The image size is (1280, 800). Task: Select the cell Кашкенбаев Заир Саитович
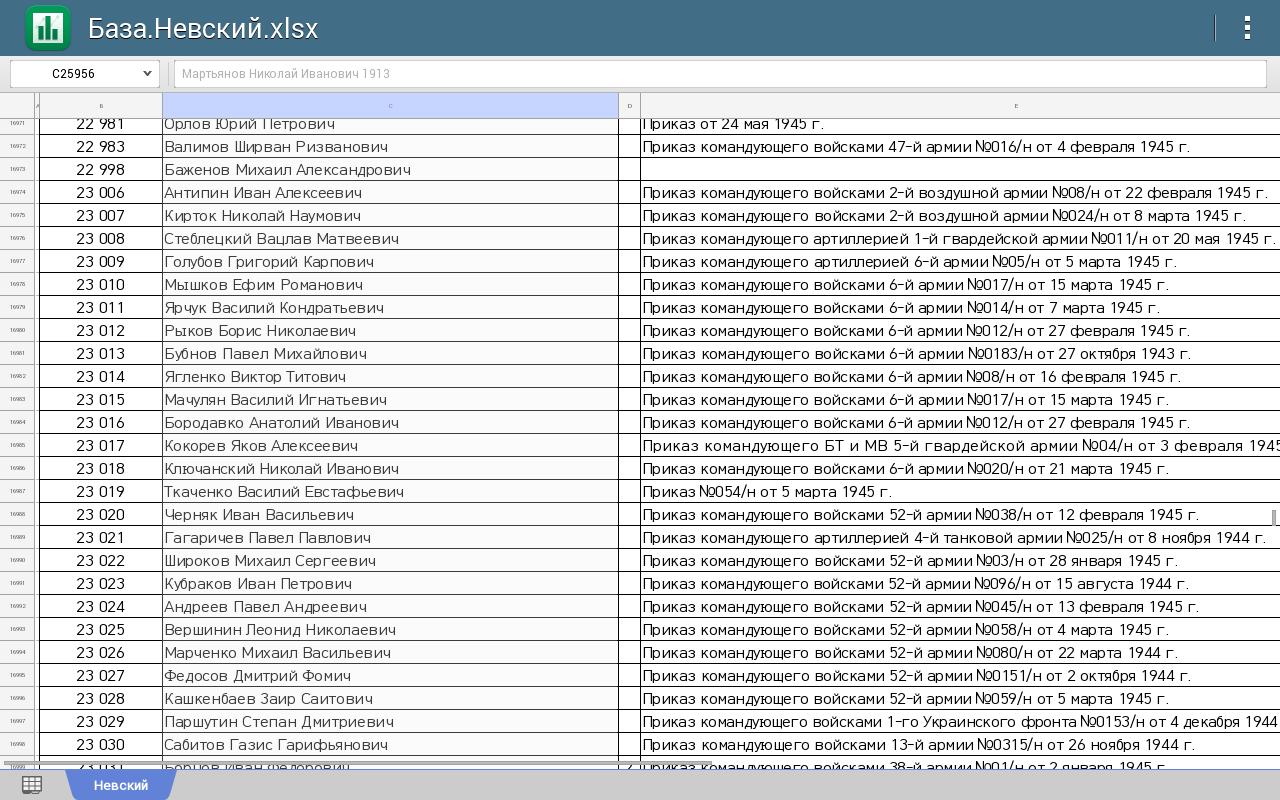[390, 699]
